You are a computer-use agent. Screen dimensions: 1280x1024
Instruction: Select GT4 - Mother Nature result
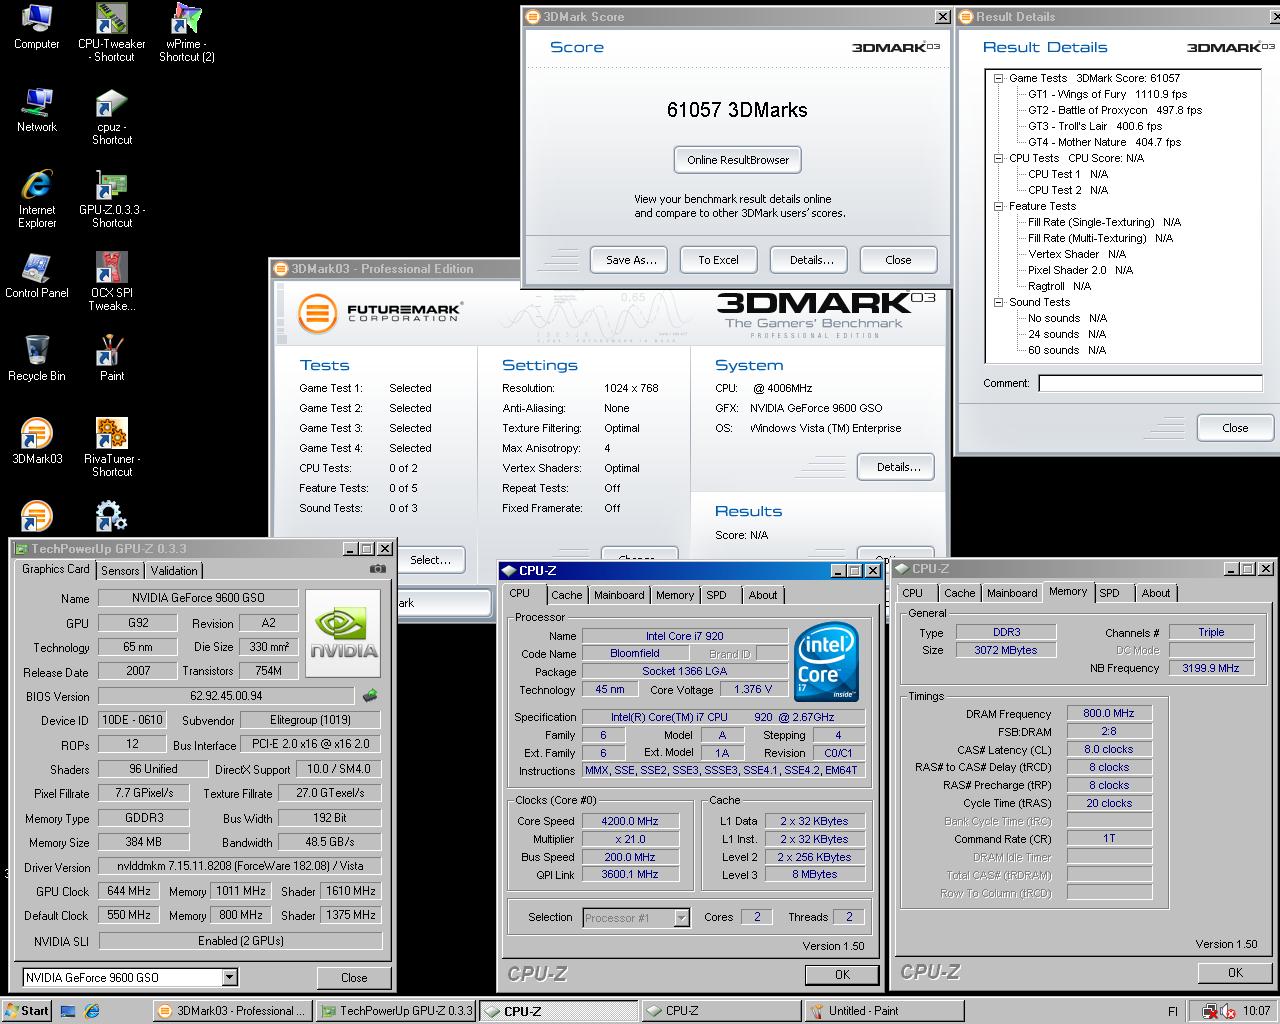(x=1104, y=142)
